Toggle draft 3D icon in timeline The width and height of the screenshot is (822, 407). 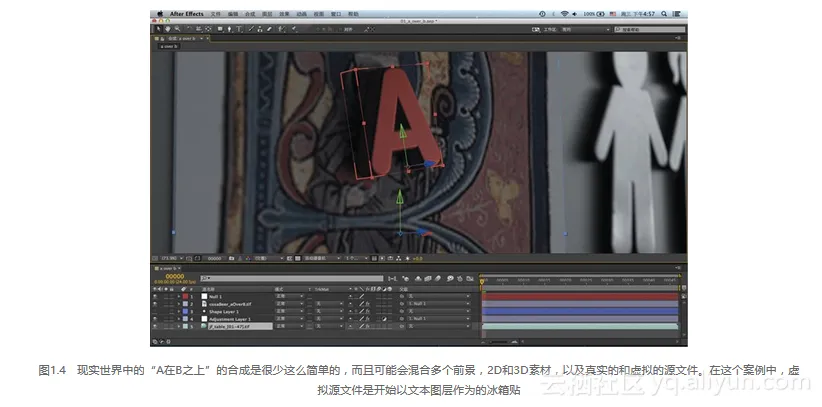[x=406, y=279]
